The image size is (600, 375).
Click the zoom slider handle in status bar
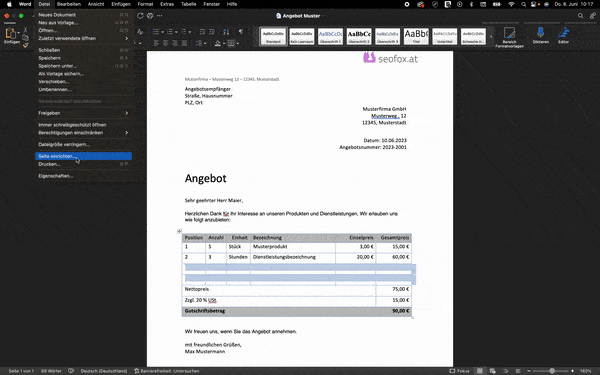(552, 371)
